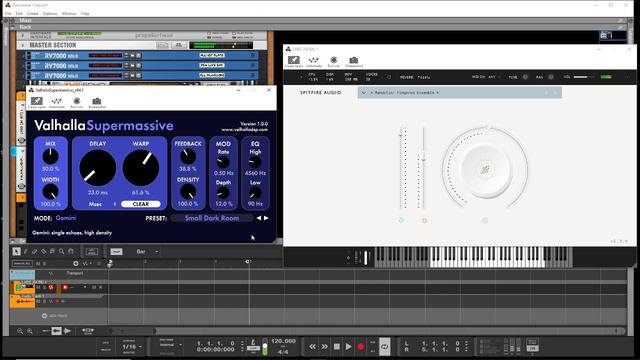
Task: Click the www.valhalladsp.com link
Action: 245,129
